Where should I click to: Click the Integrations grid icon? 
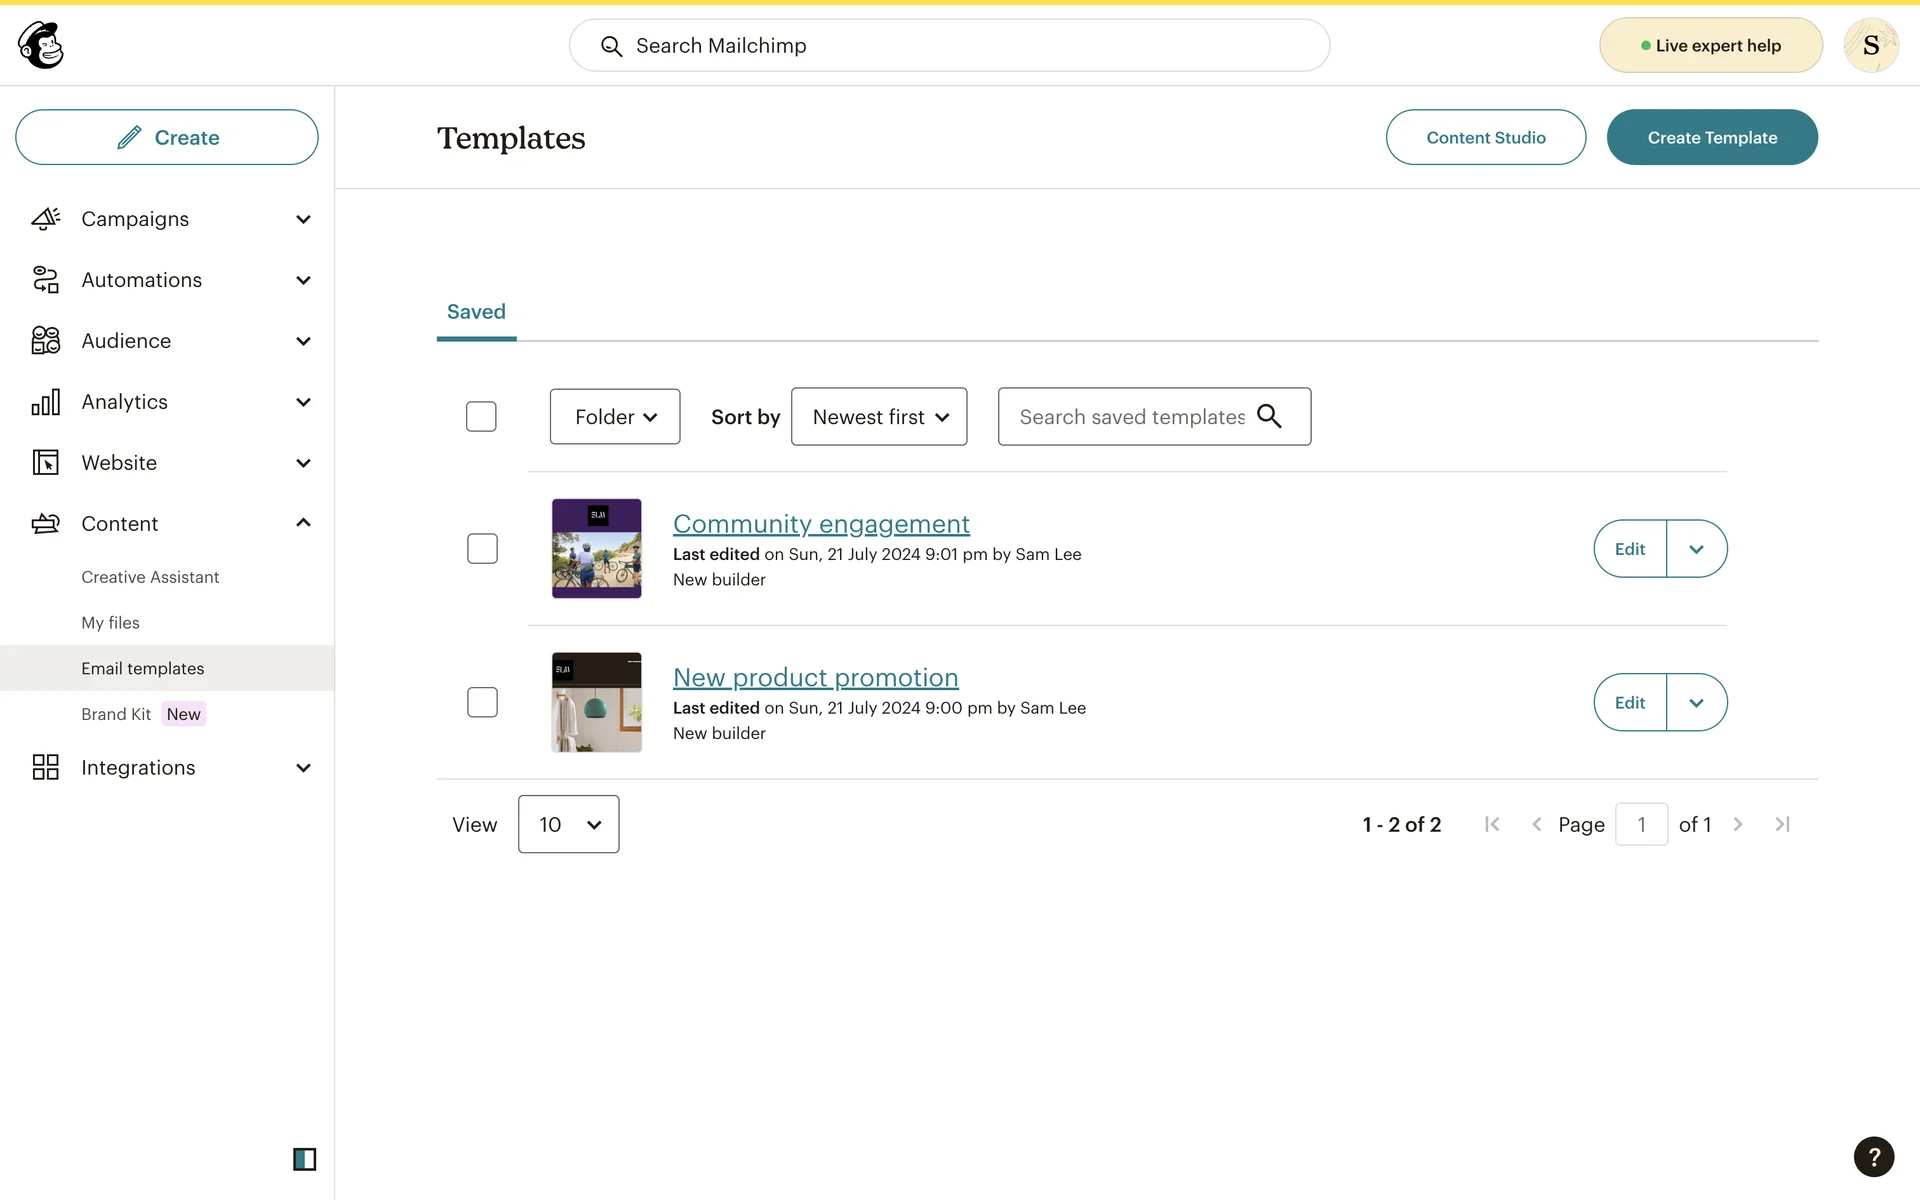tap(46, 767)
